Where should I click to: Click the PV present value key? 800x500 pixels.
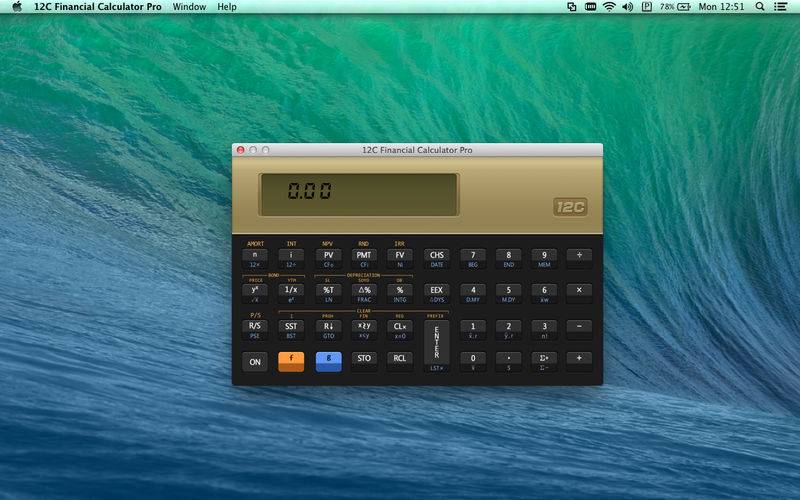pyautogui.click(x=328, y=259)
